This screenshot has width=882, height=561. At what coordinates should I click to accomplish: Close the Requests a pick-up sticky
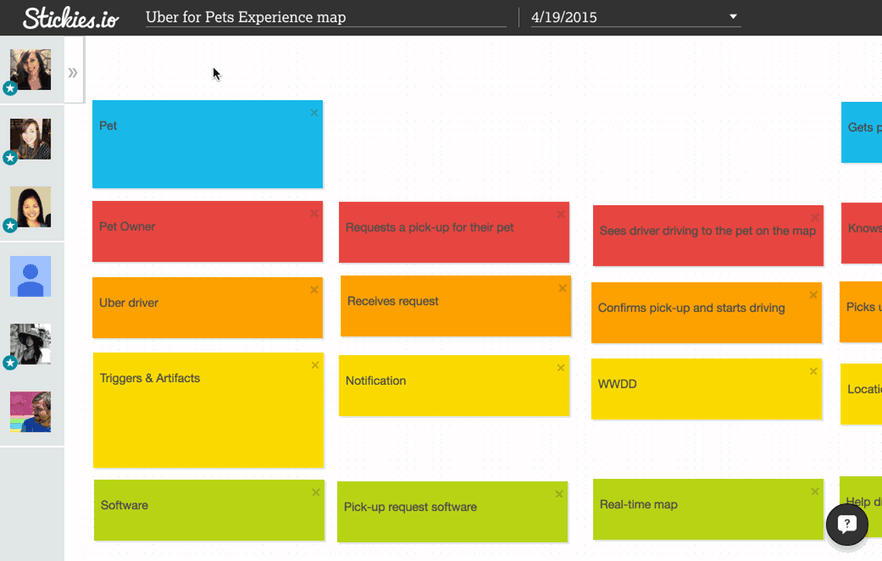click(561, 215)
